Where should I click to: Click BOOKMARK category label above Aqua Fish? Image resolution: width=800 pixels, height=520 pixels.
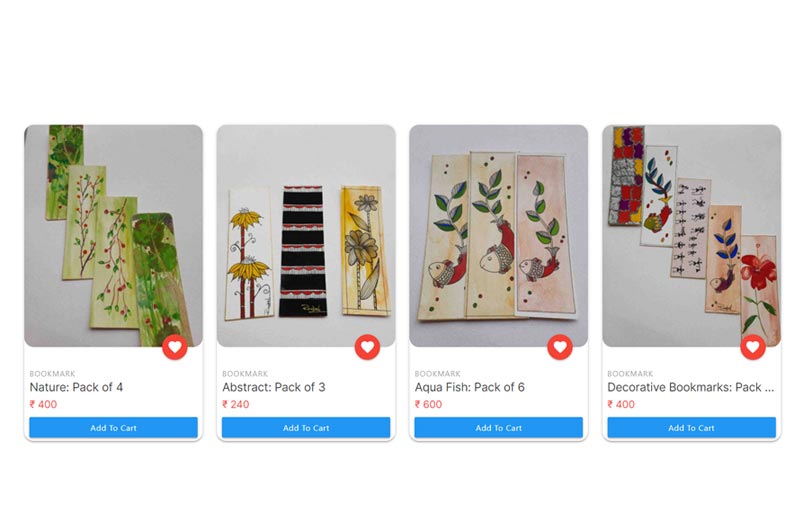click(437, 374)
